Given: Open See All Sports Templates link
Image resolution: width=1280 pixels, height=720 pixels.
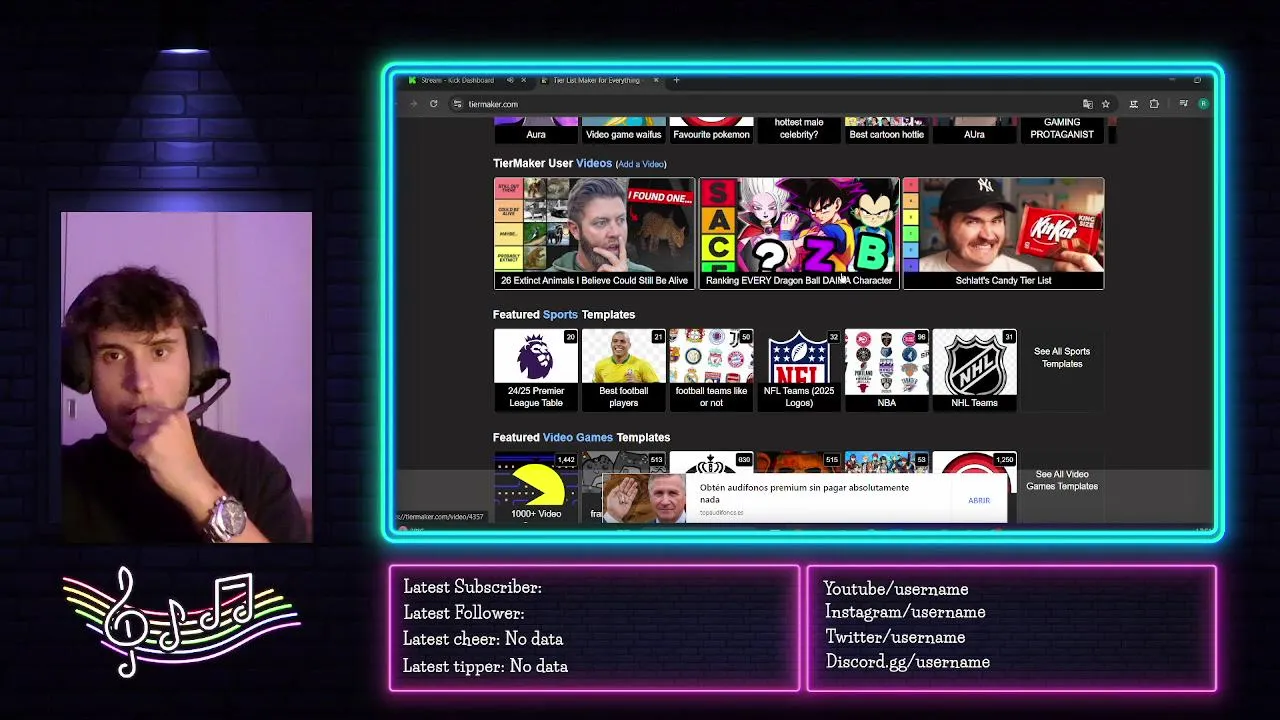Looking at the screenshot, I should click(1062, 357).
